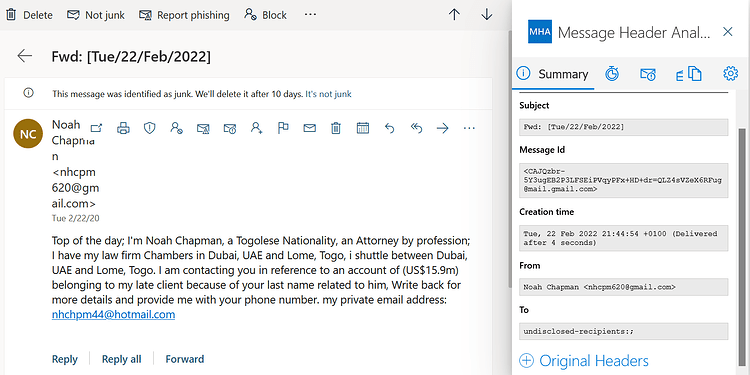Switch to the Summary tab
This screenshot has width=750, height=375.
click(553, 74)
